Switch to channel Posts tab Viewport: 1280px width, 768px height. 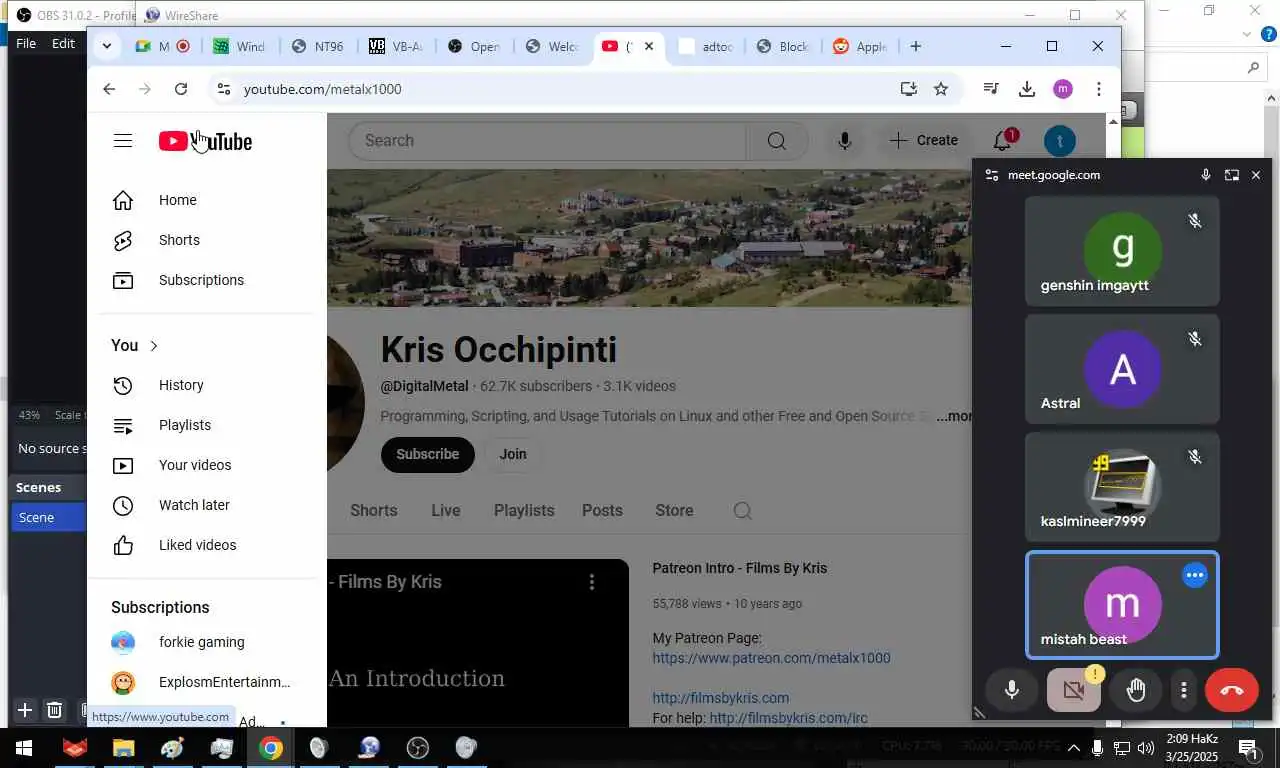coord(602,510)
